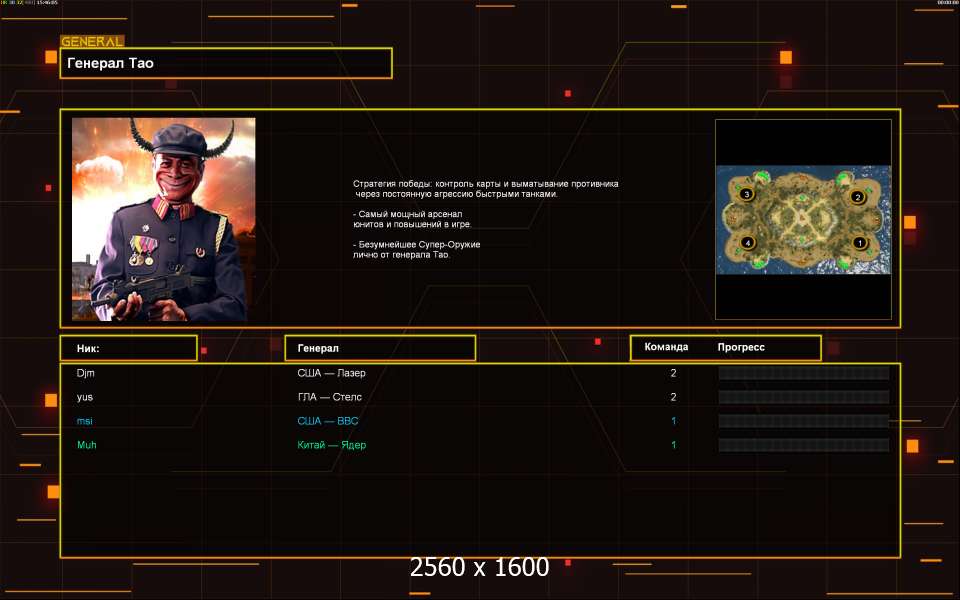
Task: Select player name Djm
Action: (x=86, y=373)
